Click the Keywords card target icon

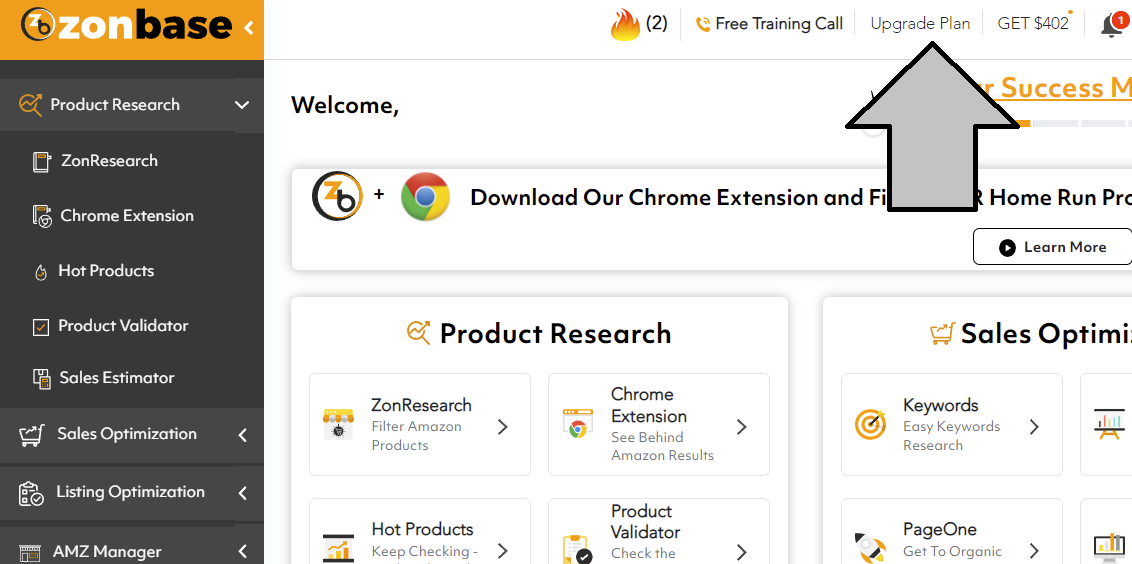(870, 425)
